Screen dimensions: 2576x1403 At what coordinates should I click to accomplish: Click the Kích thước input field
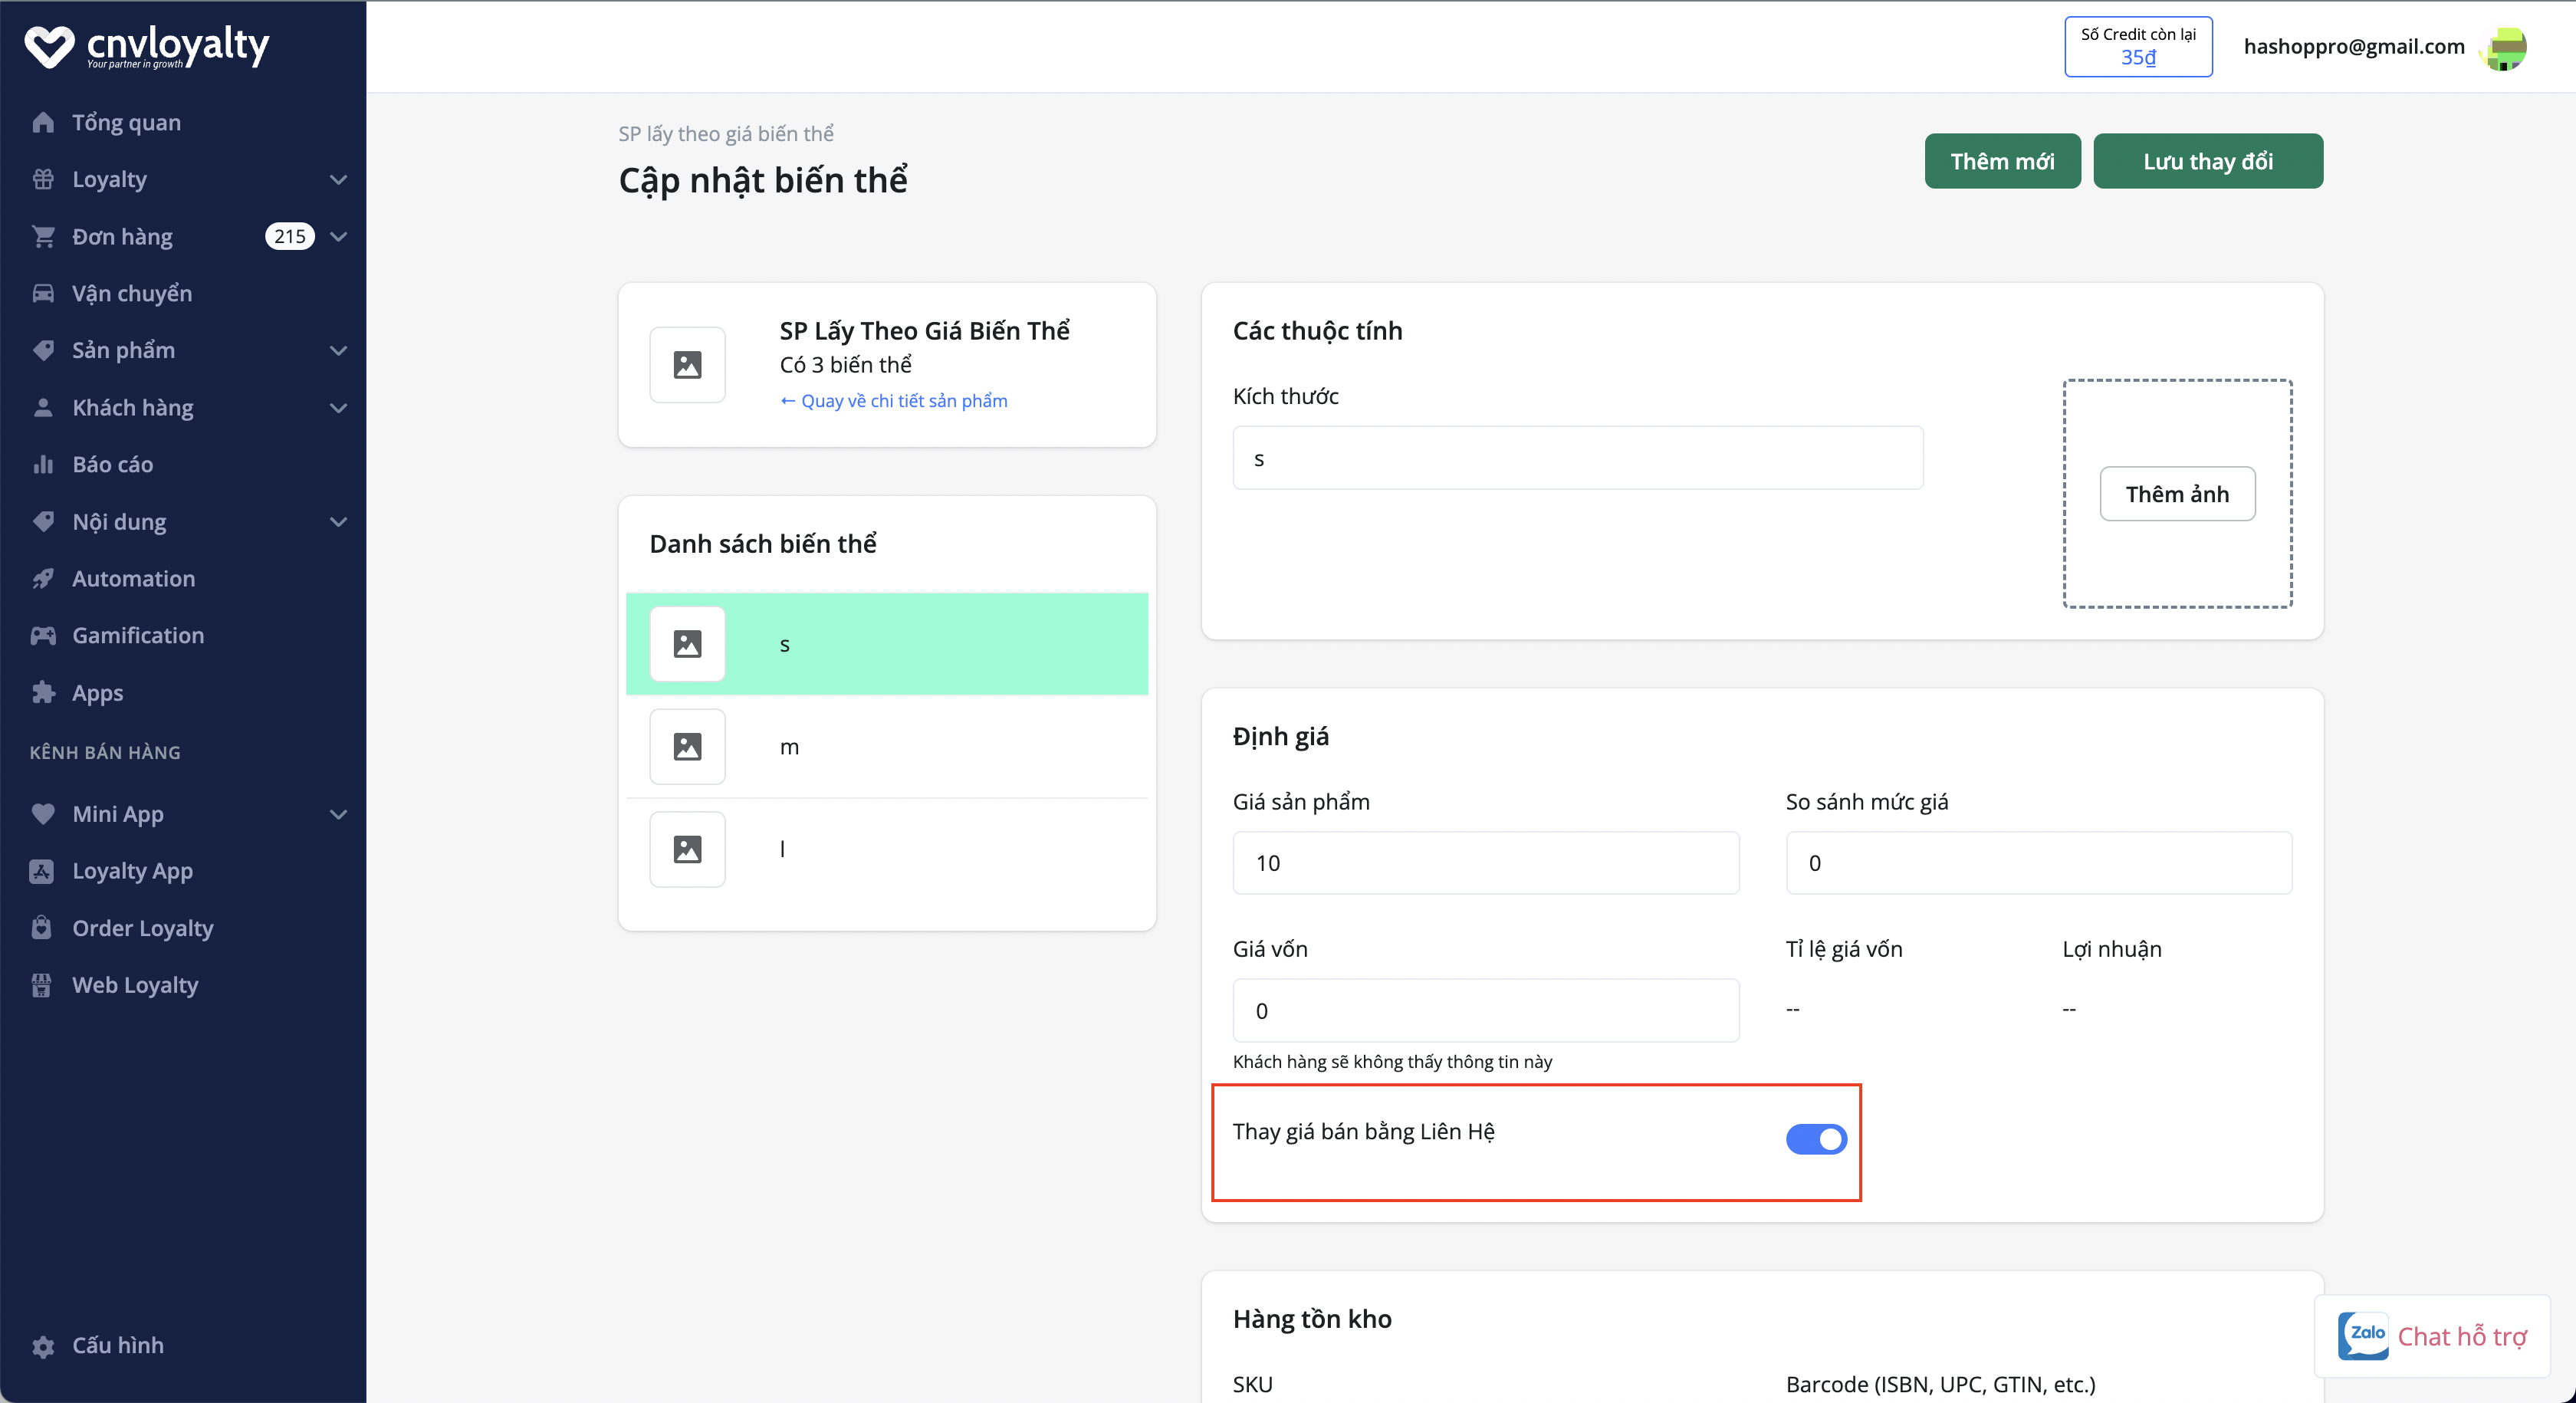pos(1578,459)
